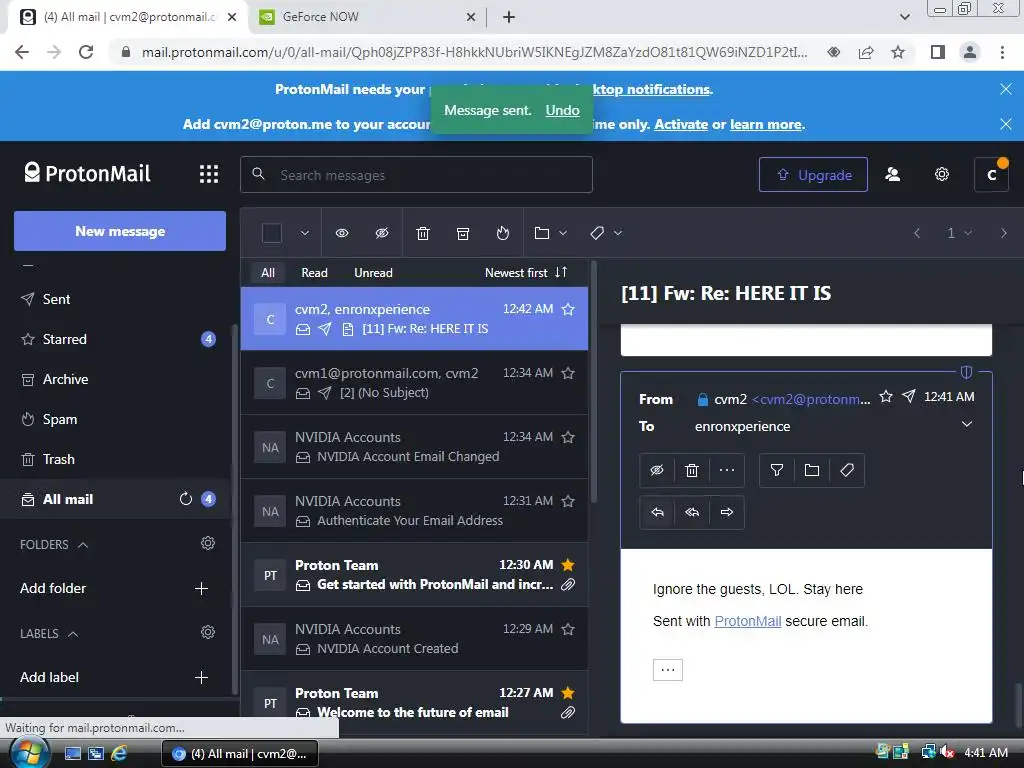The image size is (1024, 768).
Task: Refresh All mail using the circular arrow
Action: 185,499
